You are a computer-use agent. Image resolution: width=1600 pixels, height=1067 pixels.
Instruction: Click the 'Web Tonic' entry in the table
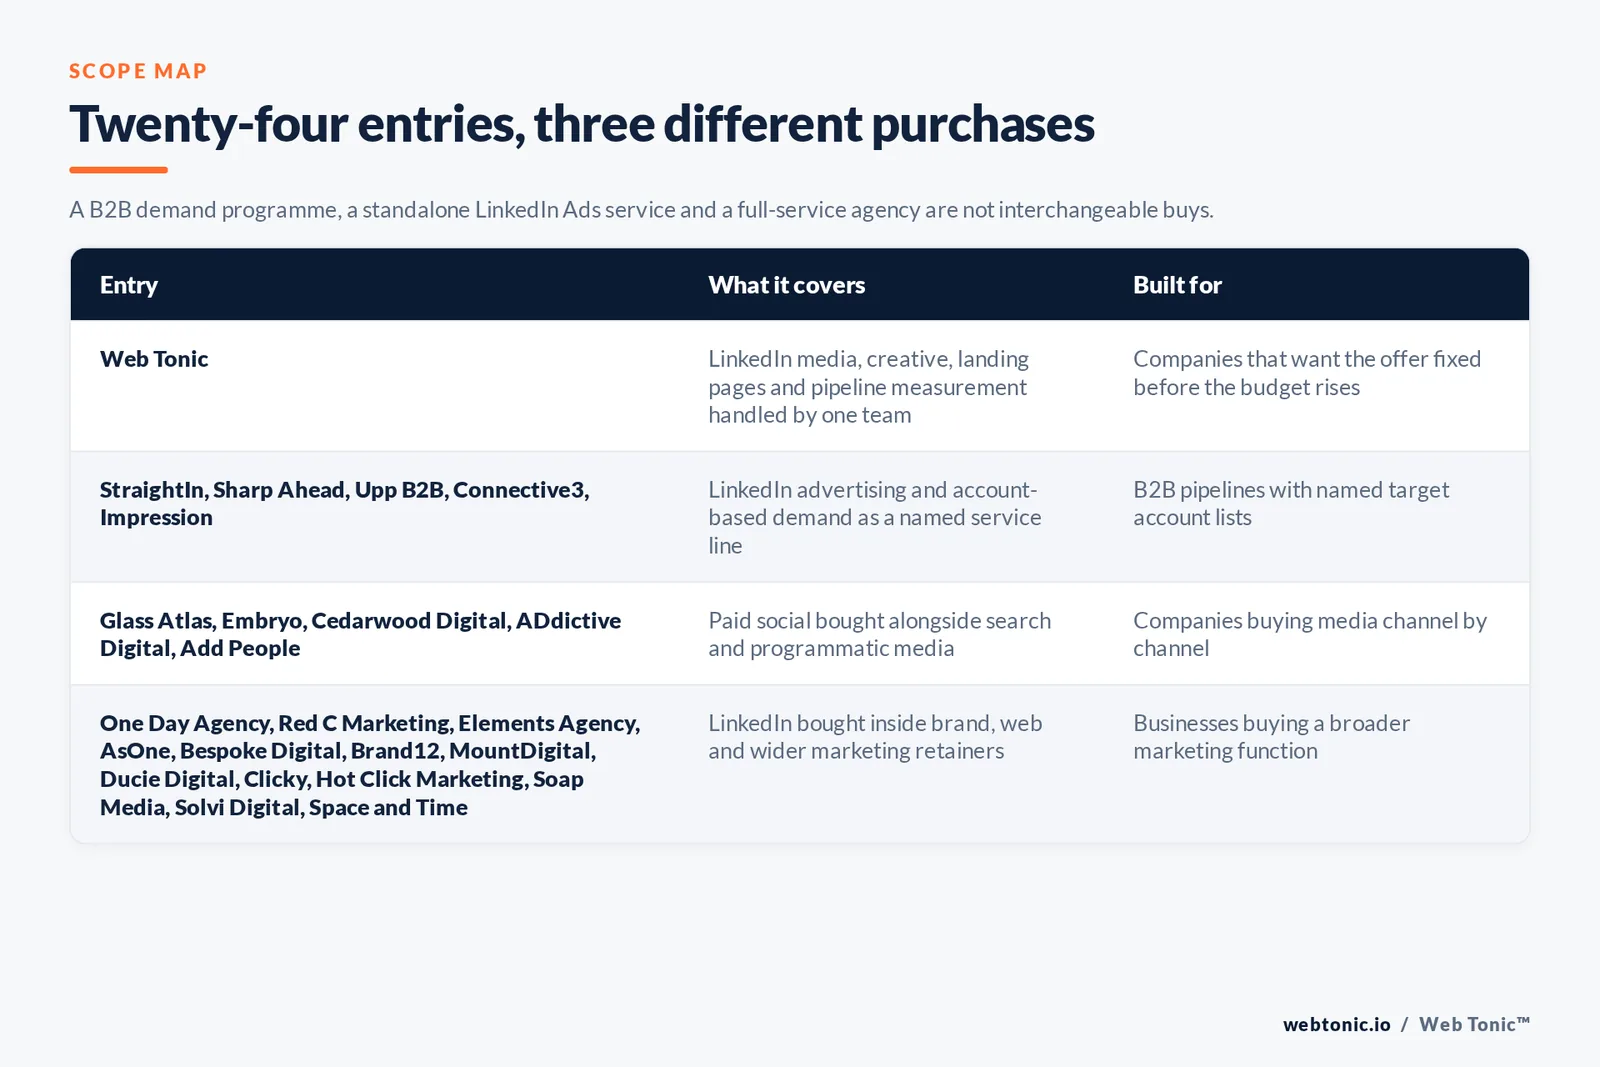[154, 359]
